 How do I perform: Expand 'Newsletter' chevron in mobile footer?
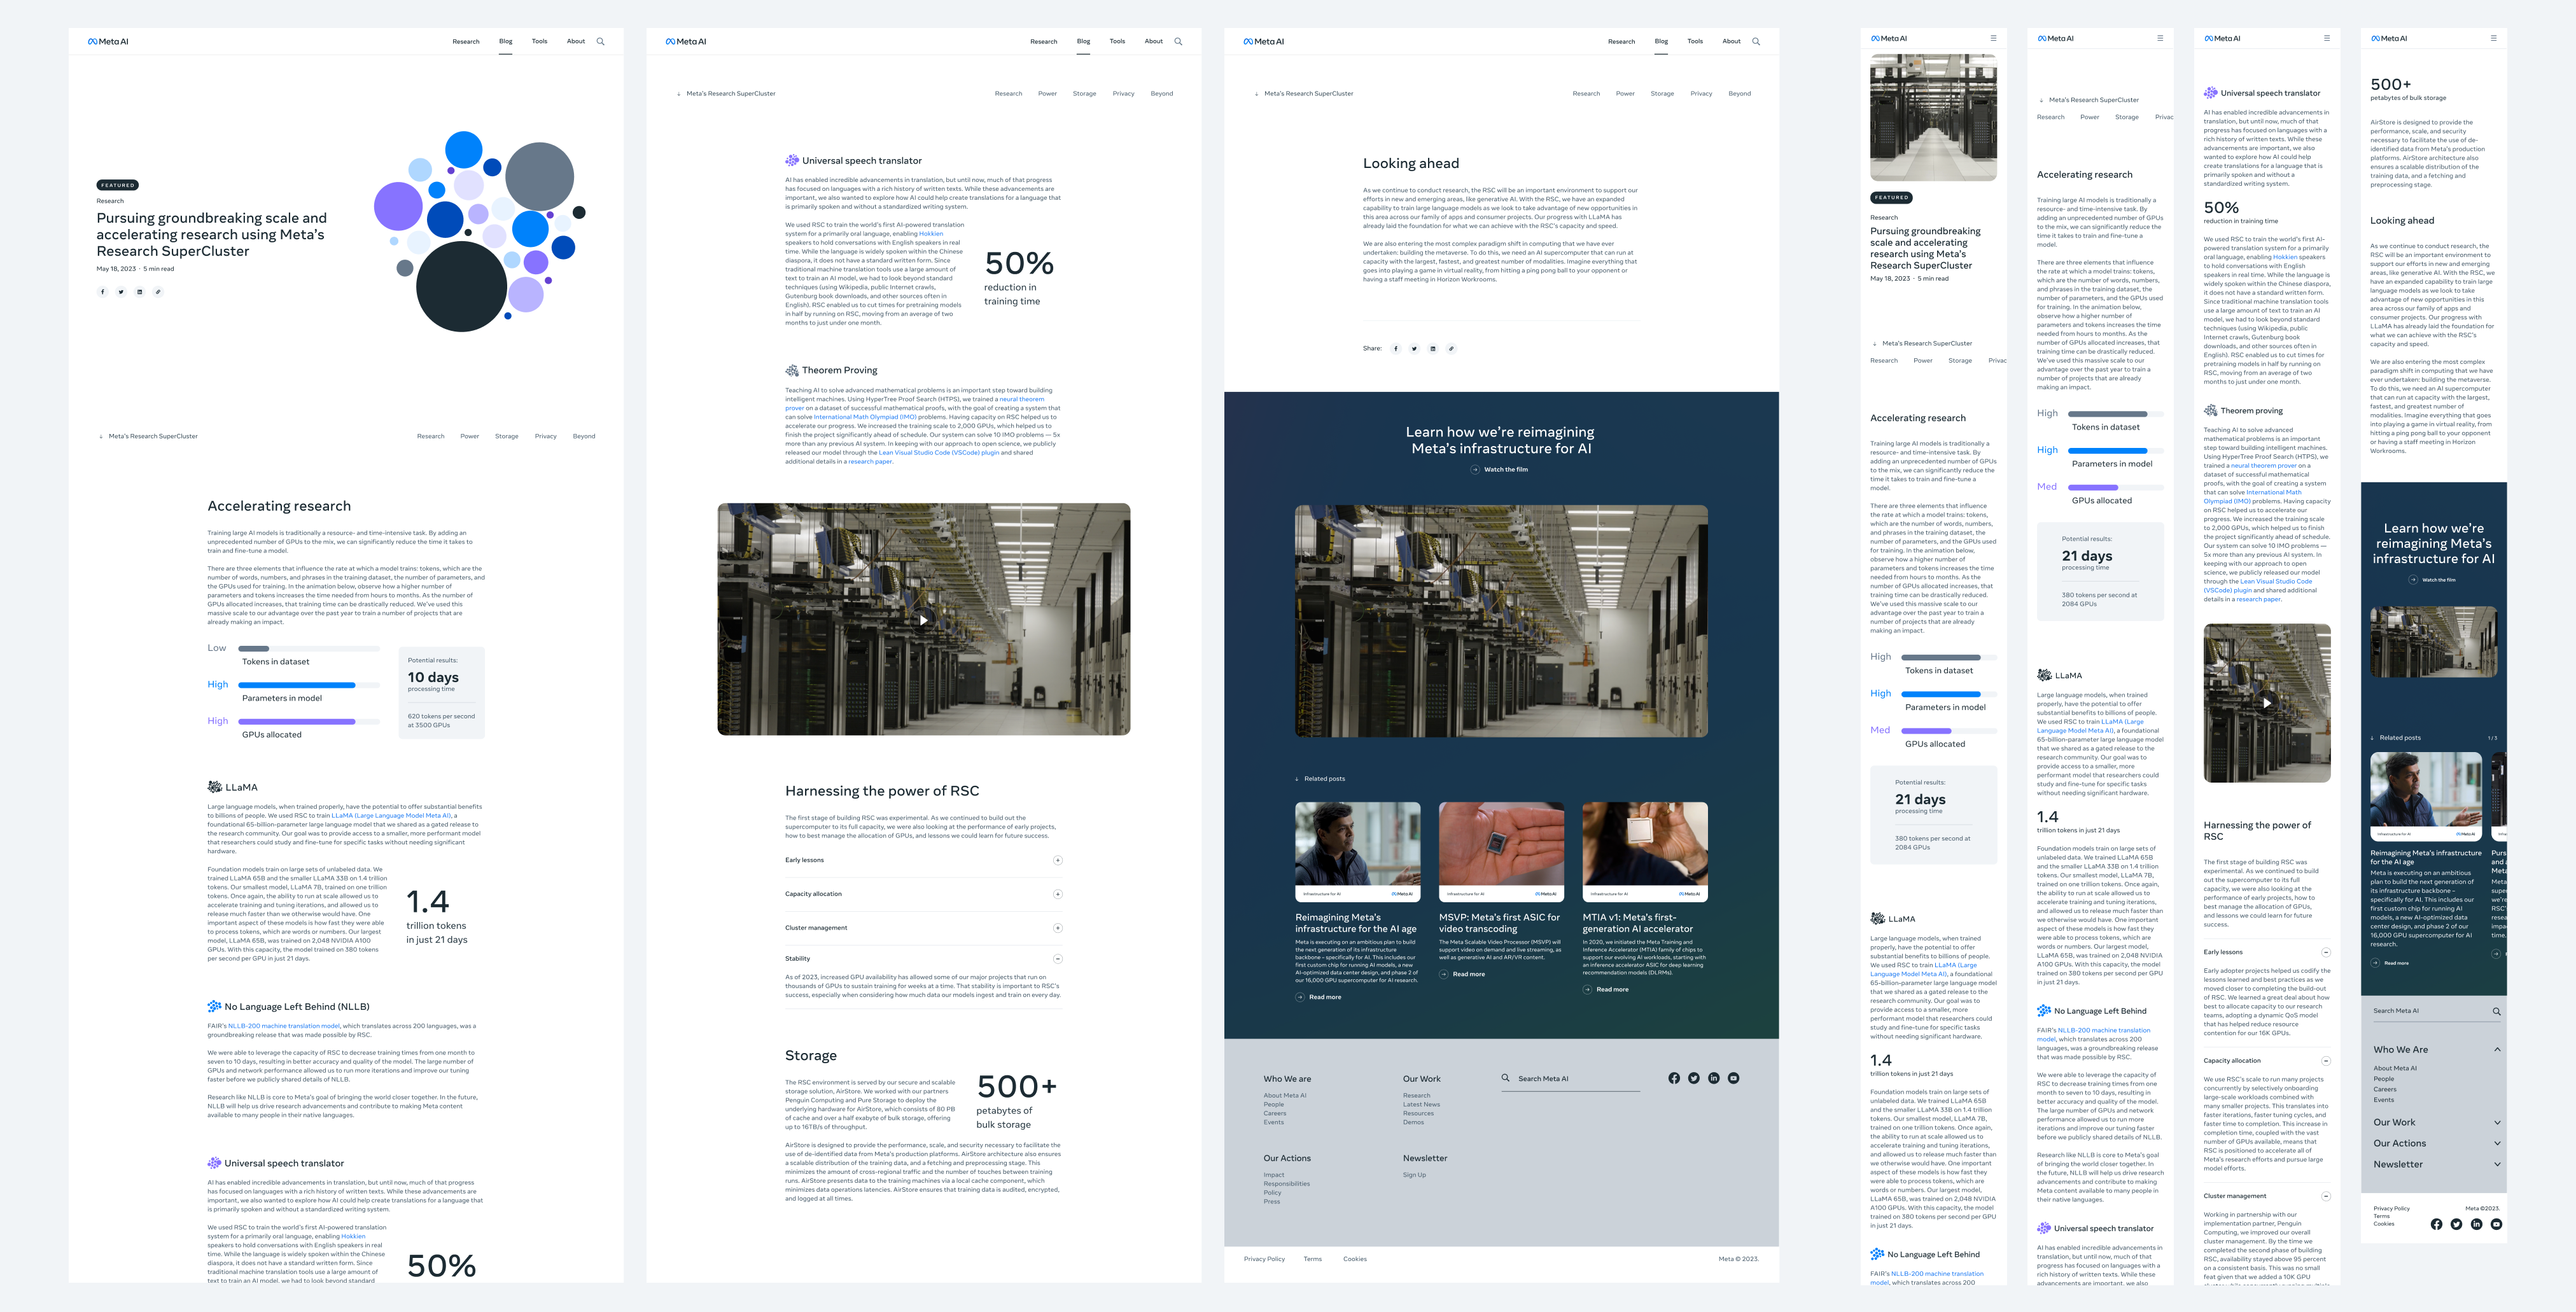[x=2497, y=1164]
